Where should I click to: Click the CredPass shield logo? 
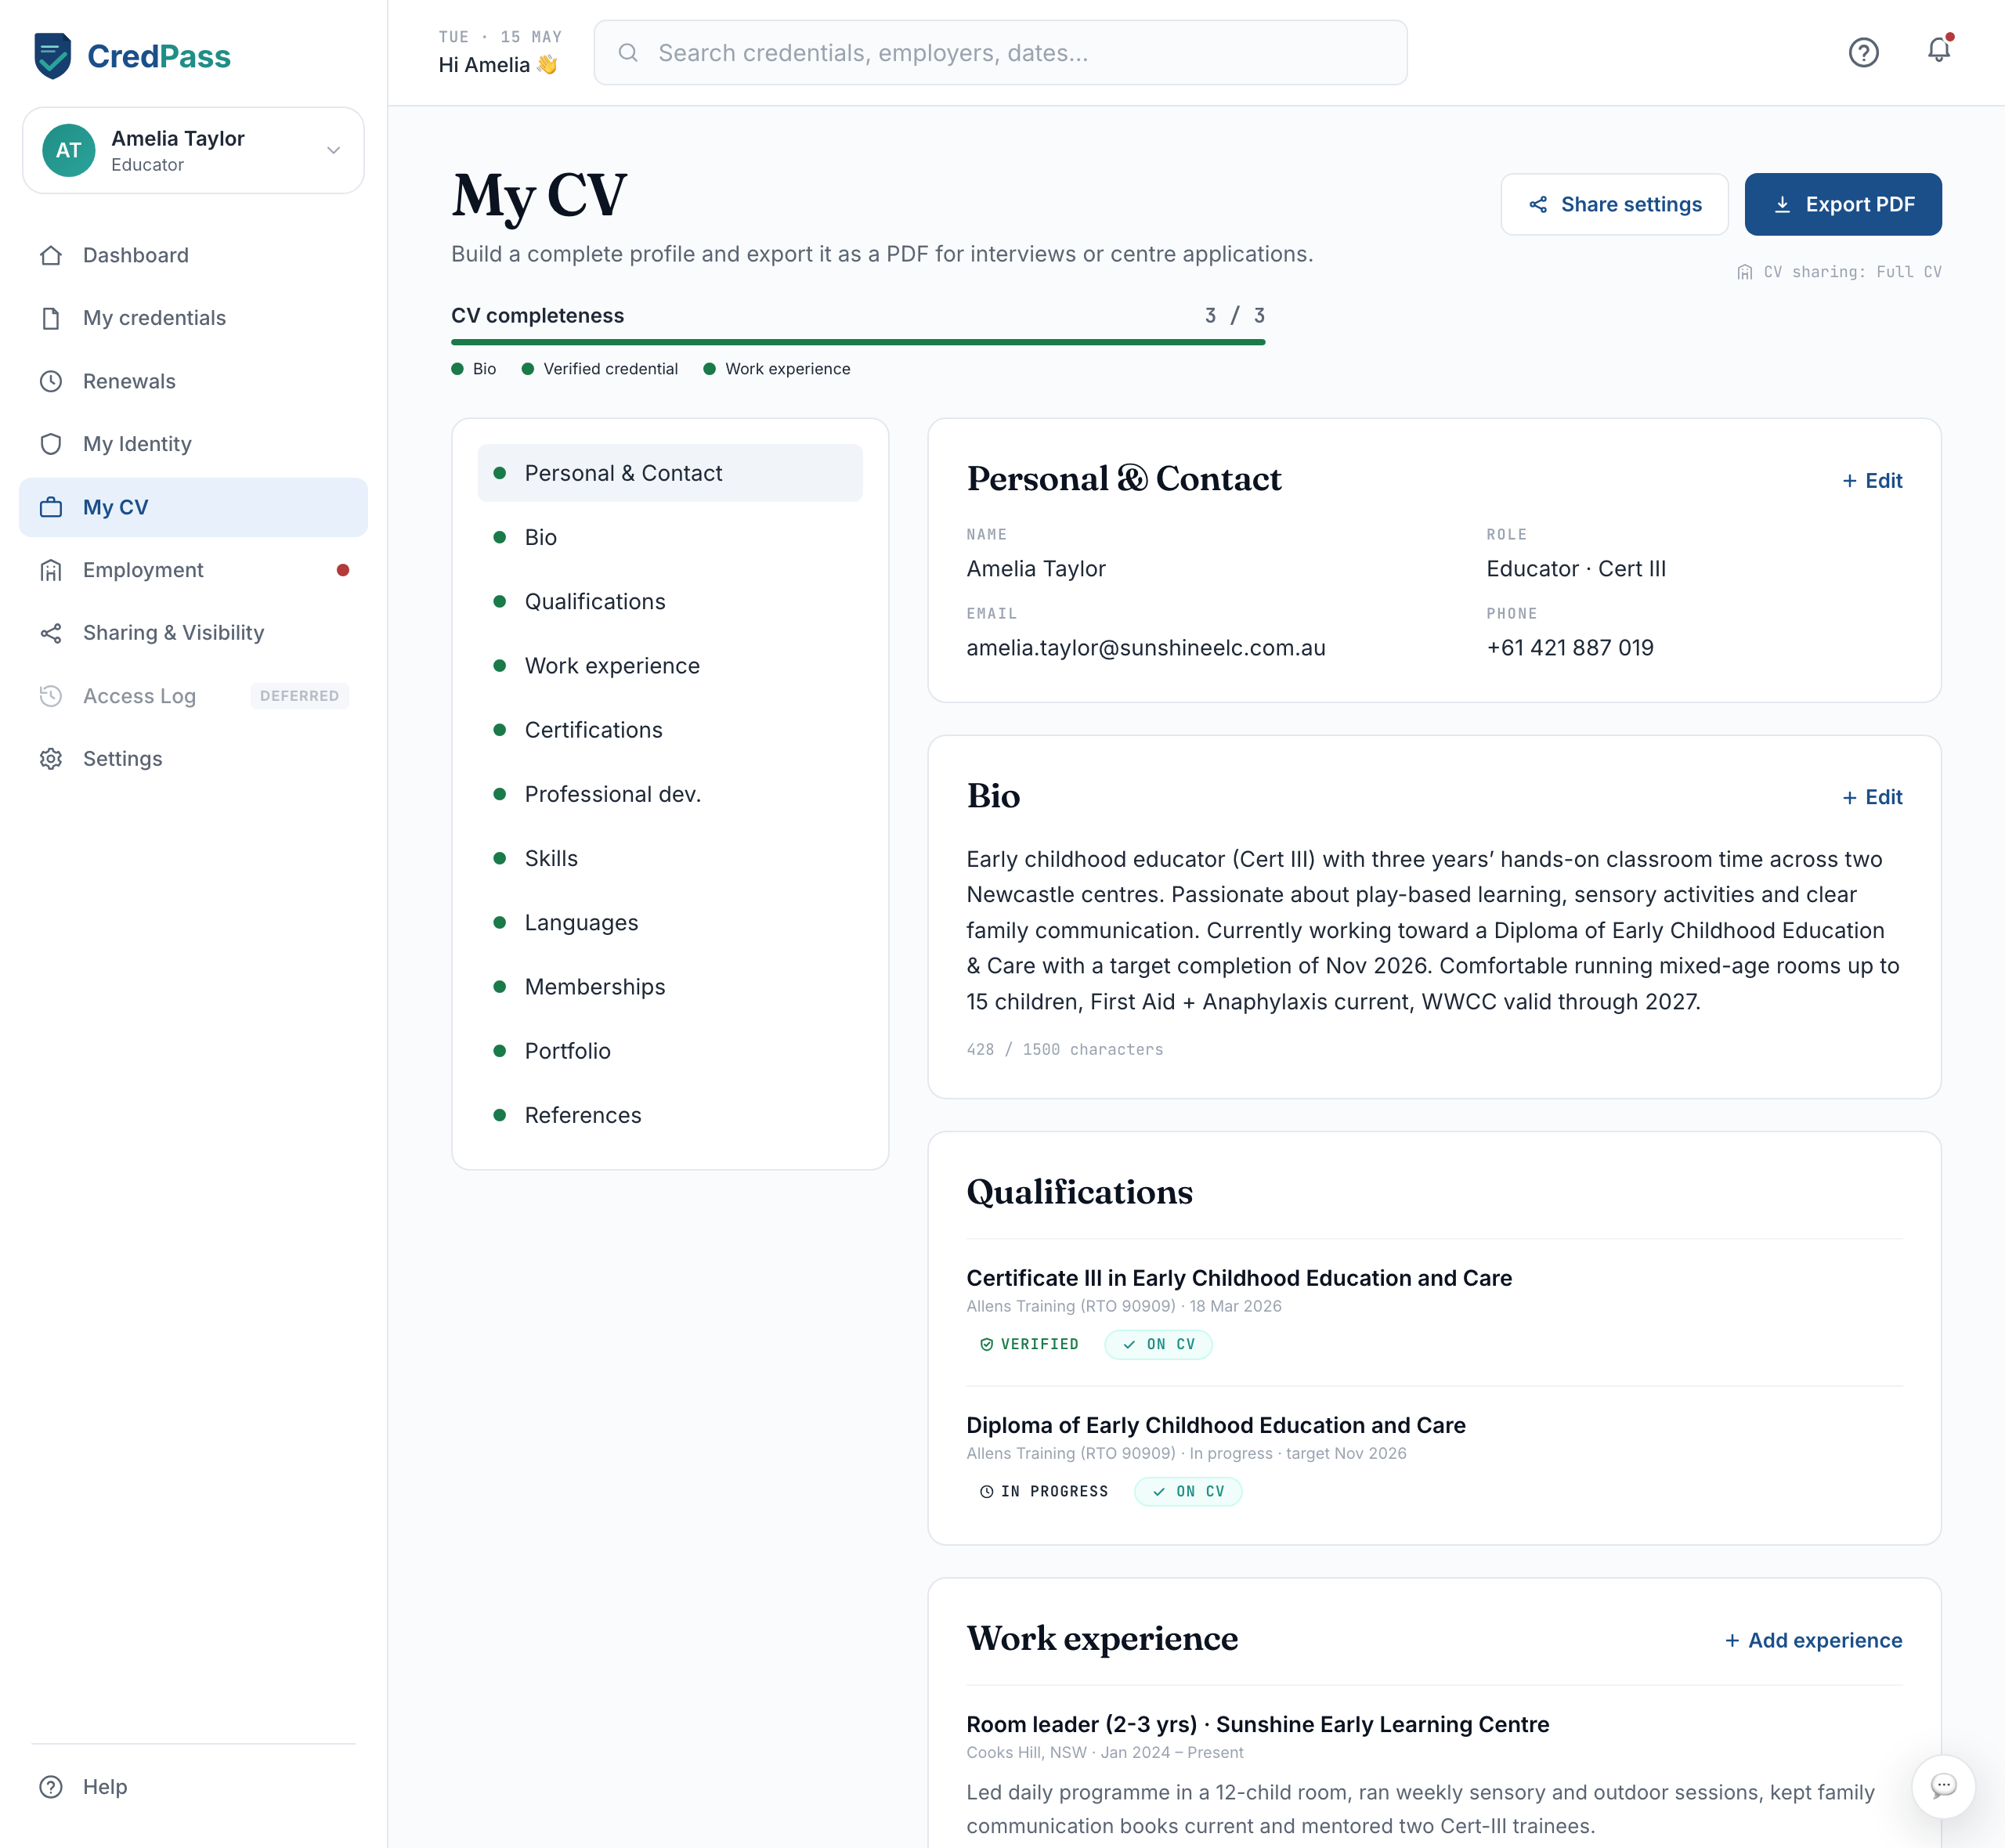point(52,55)
